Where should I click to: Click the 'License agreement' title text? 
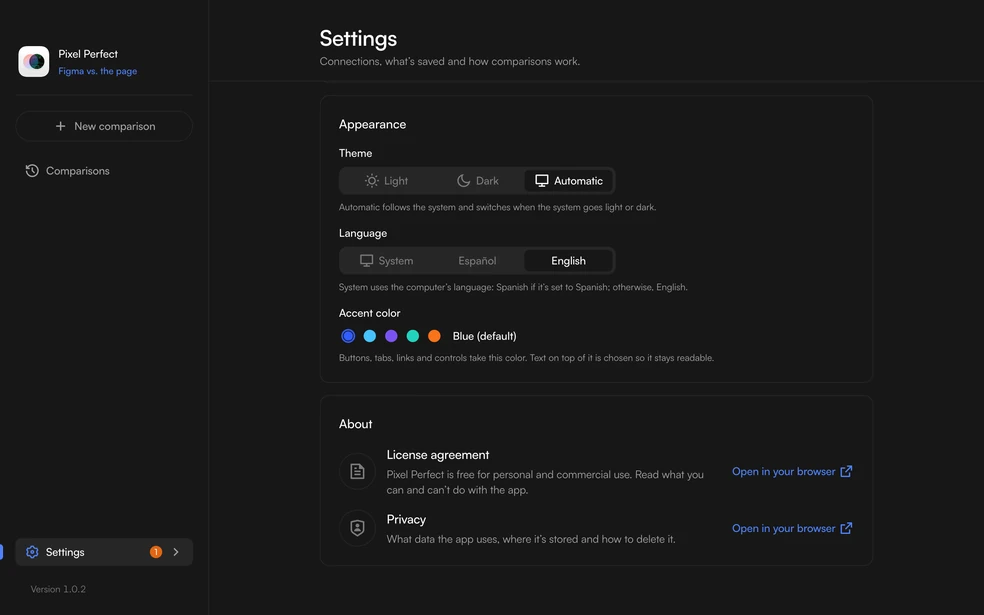[437, 455]
